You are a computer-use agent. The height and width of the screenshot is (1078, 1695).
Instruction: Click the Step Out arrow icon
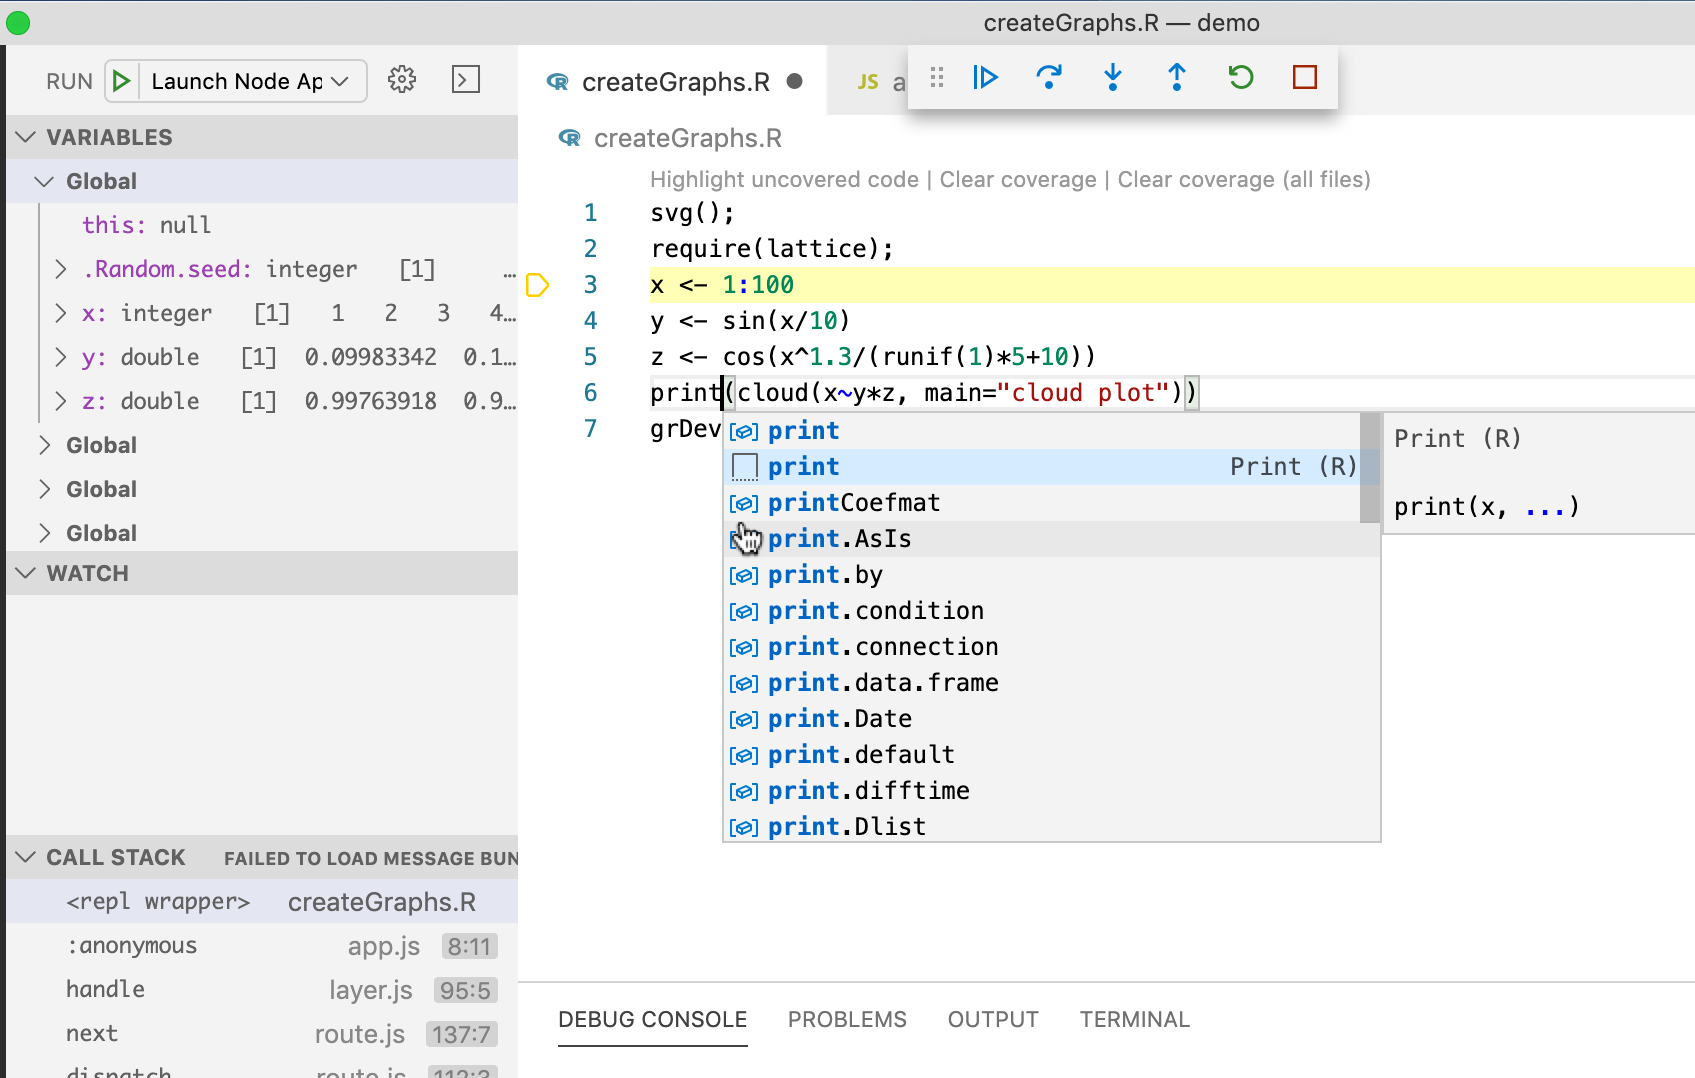point(1176,77)
